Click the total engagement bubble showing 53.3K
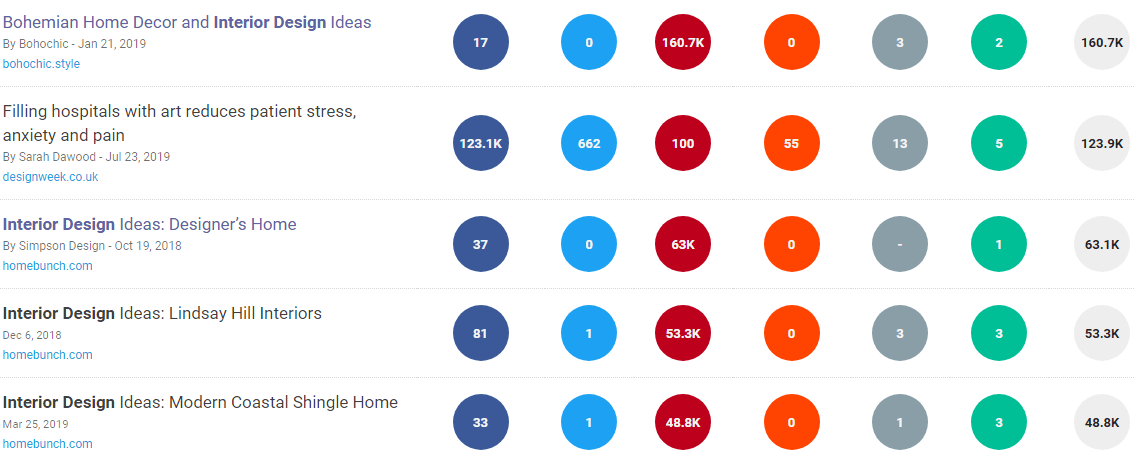The height and width of the screenshot is (463, 1135). point(1101,334)
